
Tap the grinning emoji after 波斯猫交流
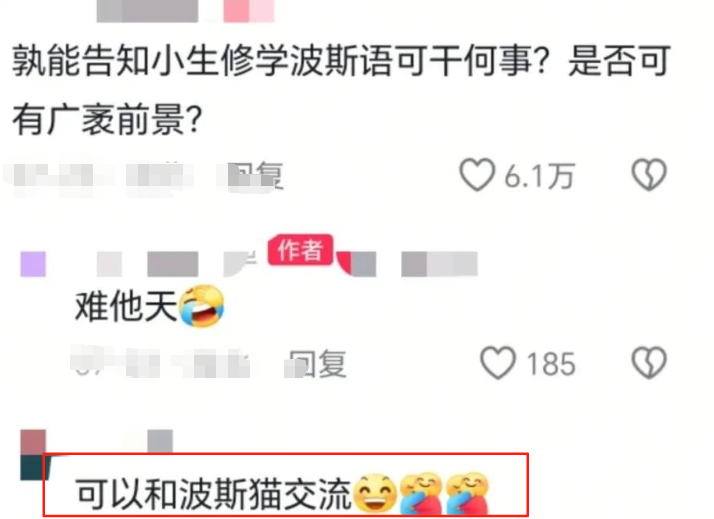(x=375, y=495)
